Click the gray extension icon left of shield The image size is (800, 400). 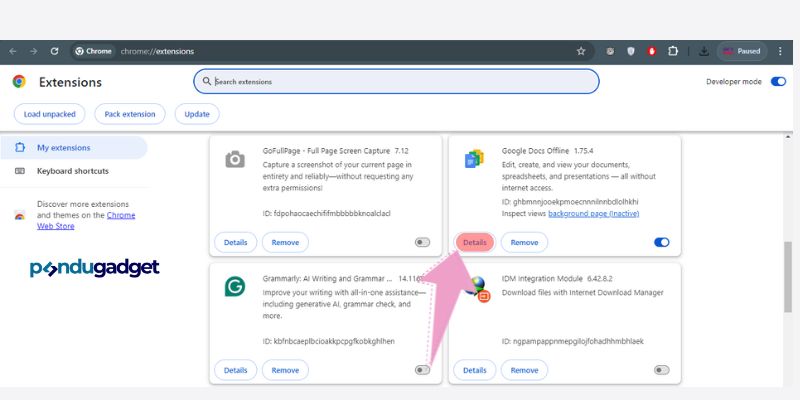click(x=610, y=51)
